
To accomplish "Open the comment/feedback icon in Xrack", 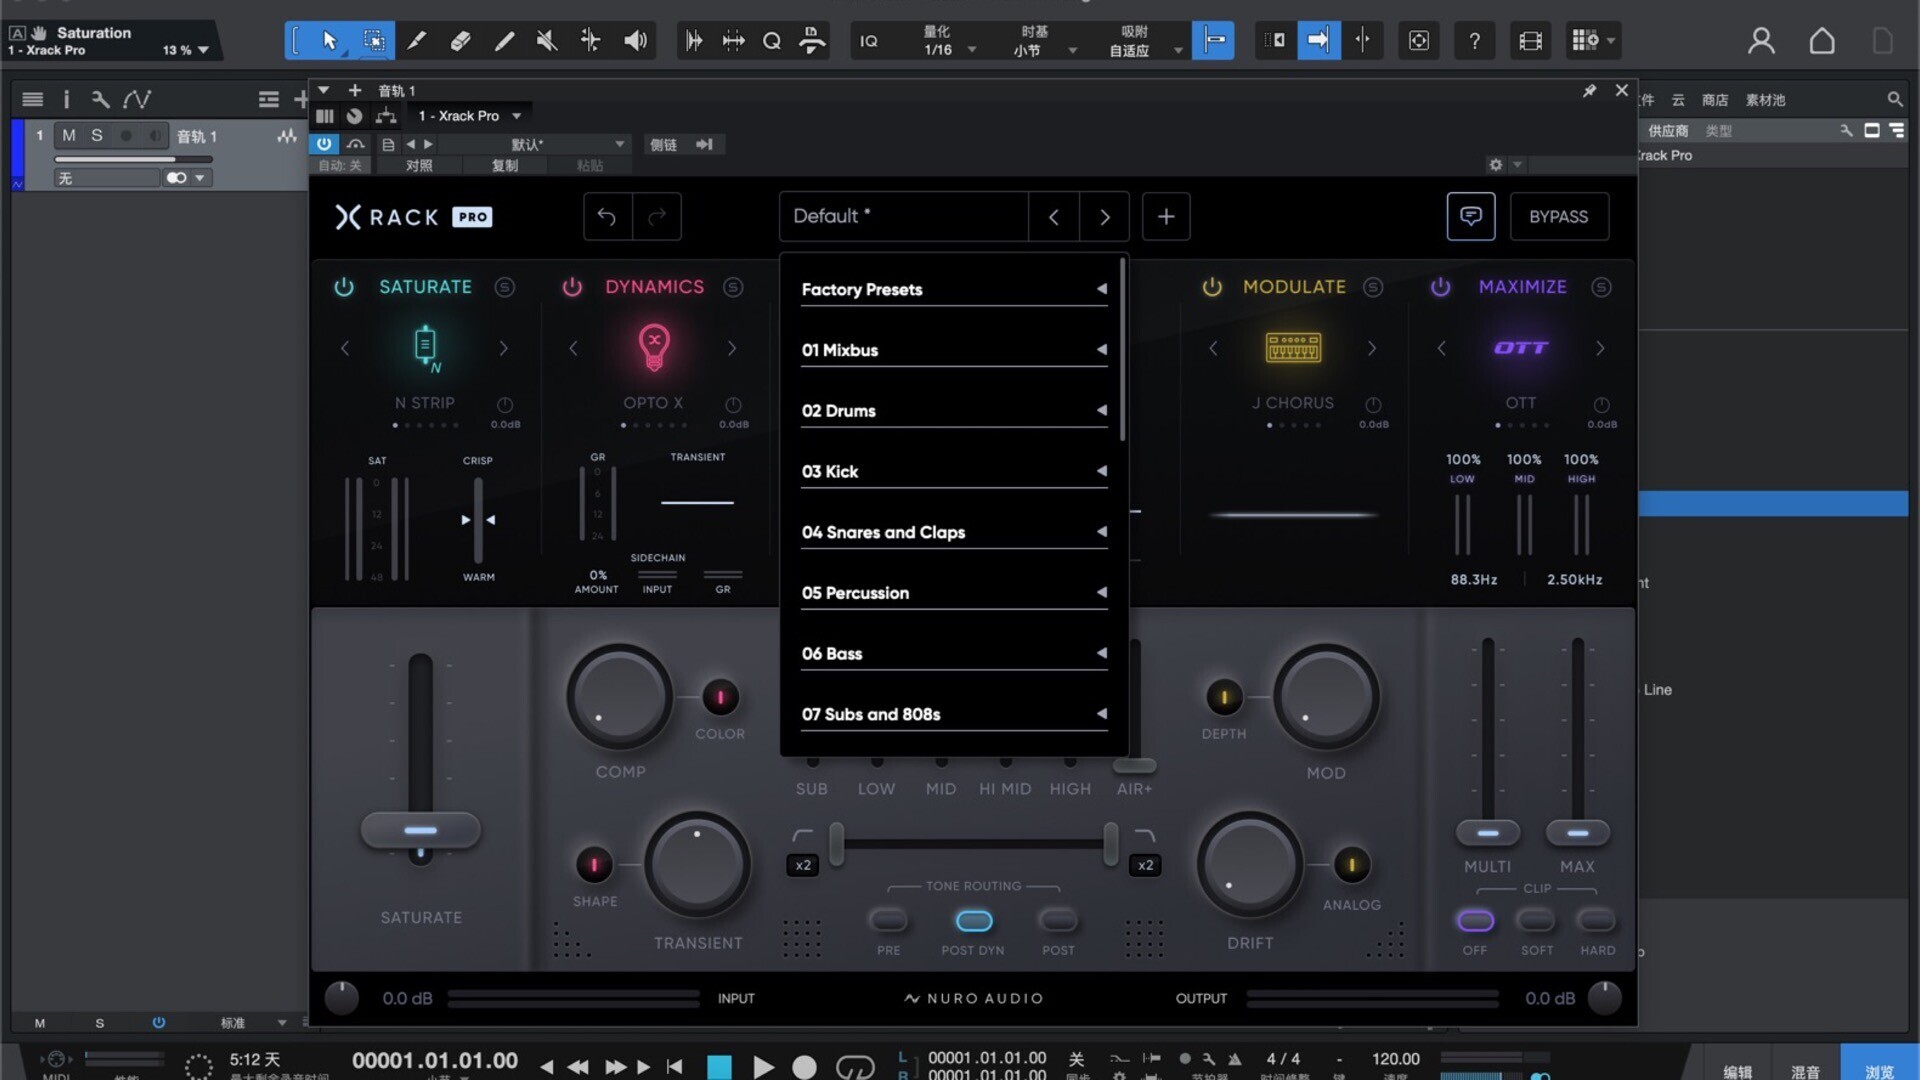I will pos(1471,216).
